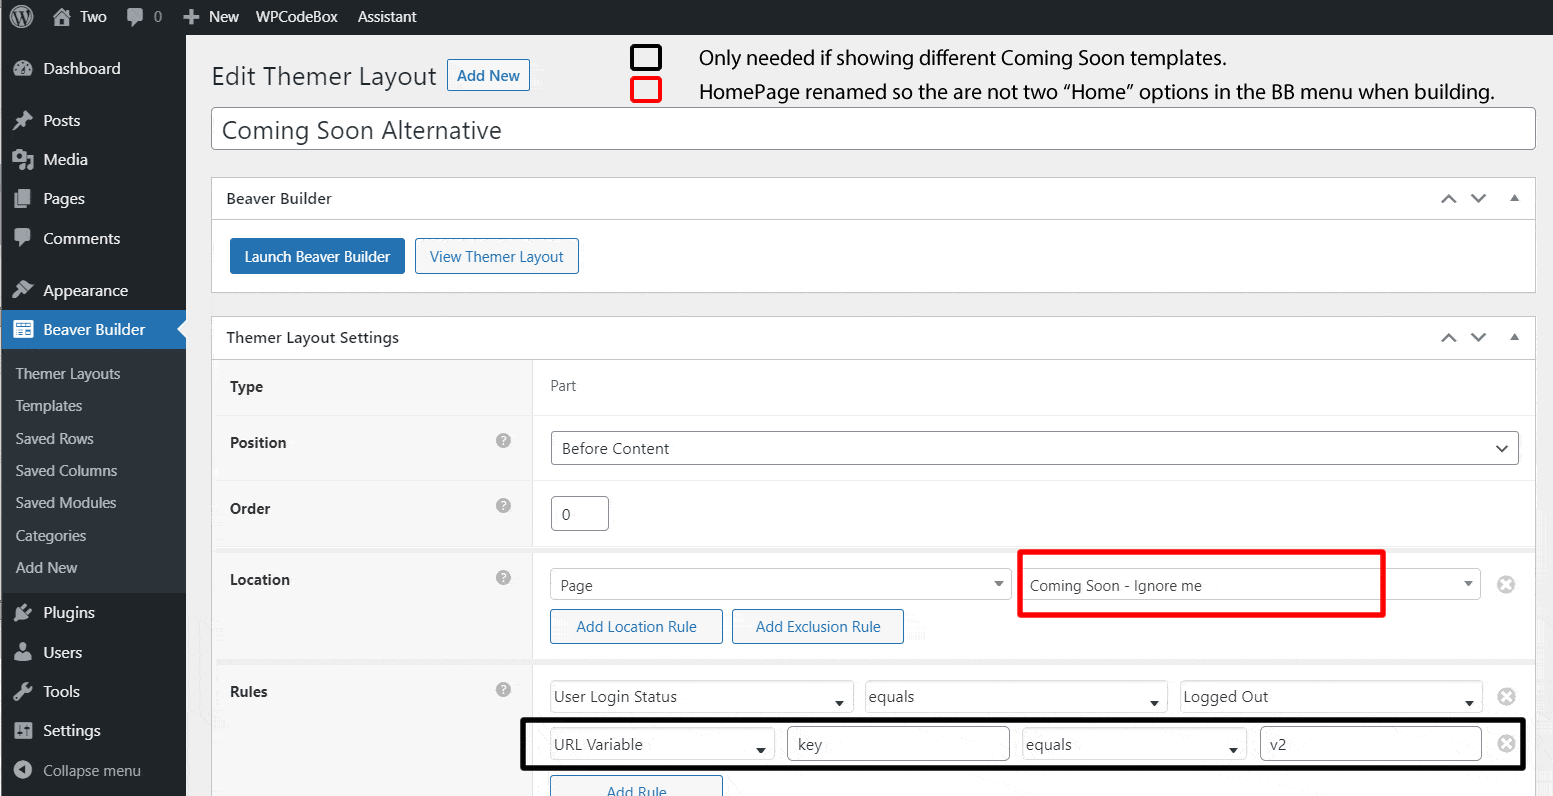Click the Plugins plug icon

coord(22,612)
